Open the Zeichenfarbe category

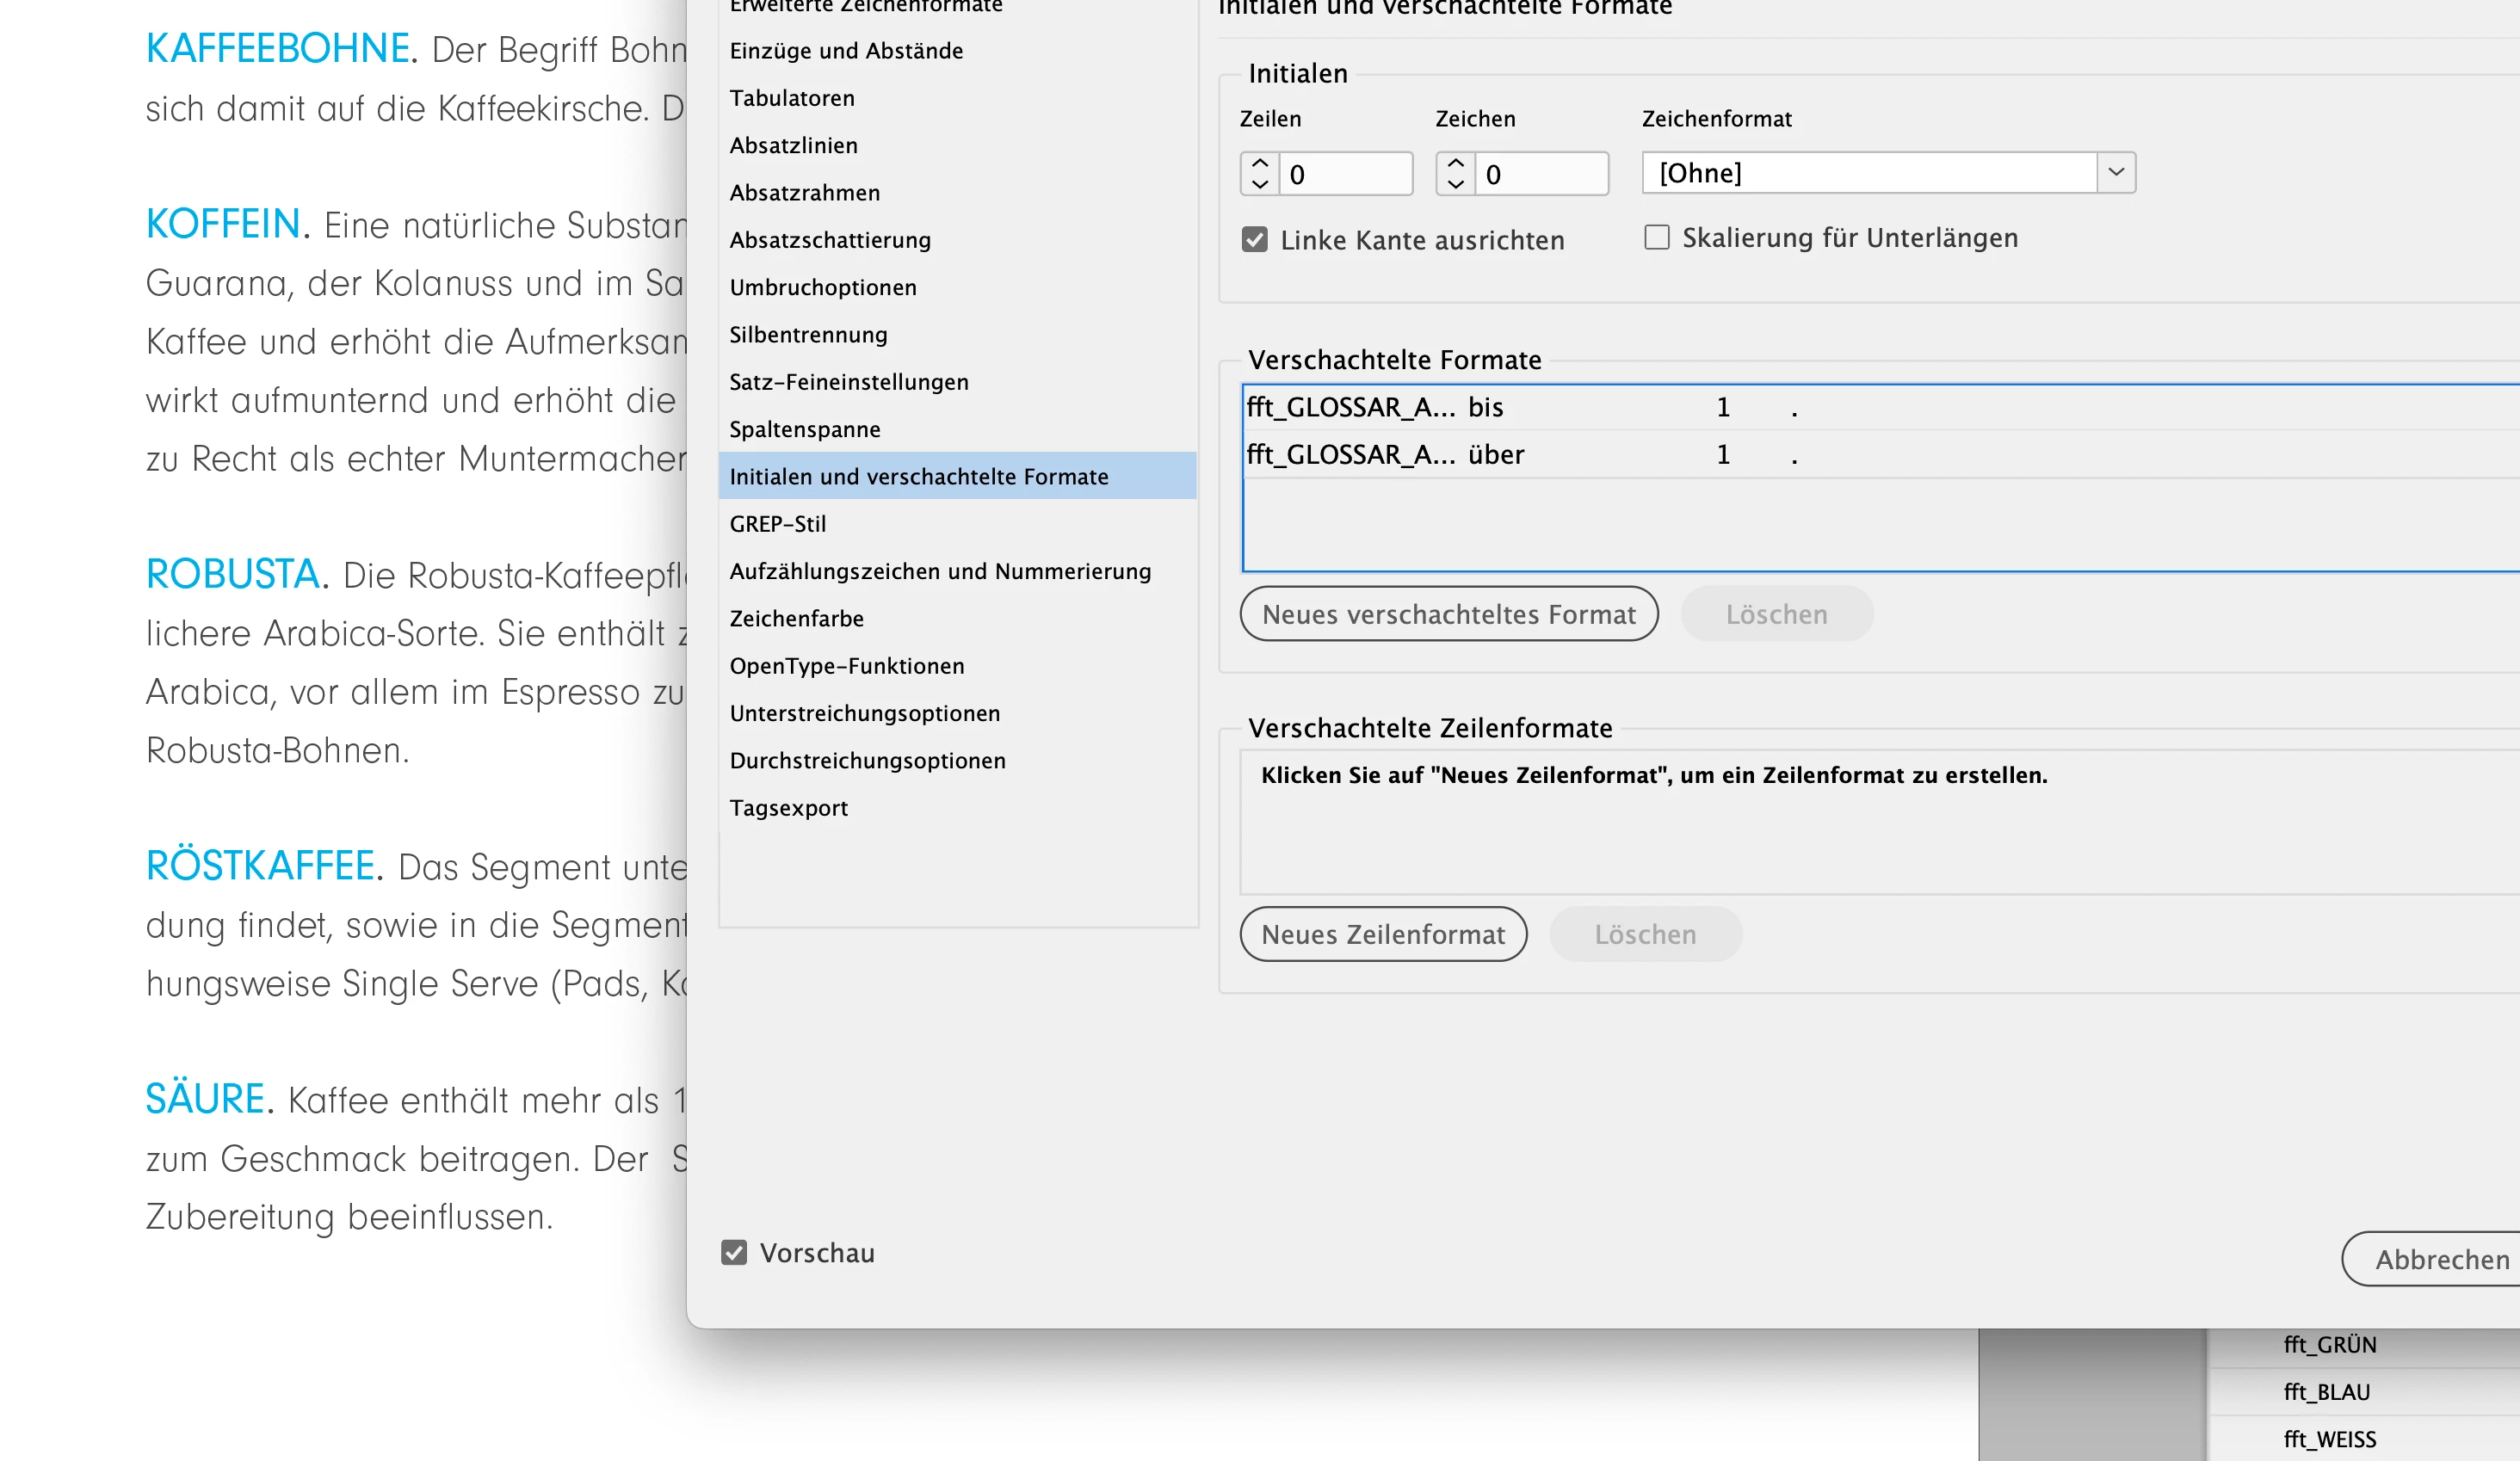[796, 619]
